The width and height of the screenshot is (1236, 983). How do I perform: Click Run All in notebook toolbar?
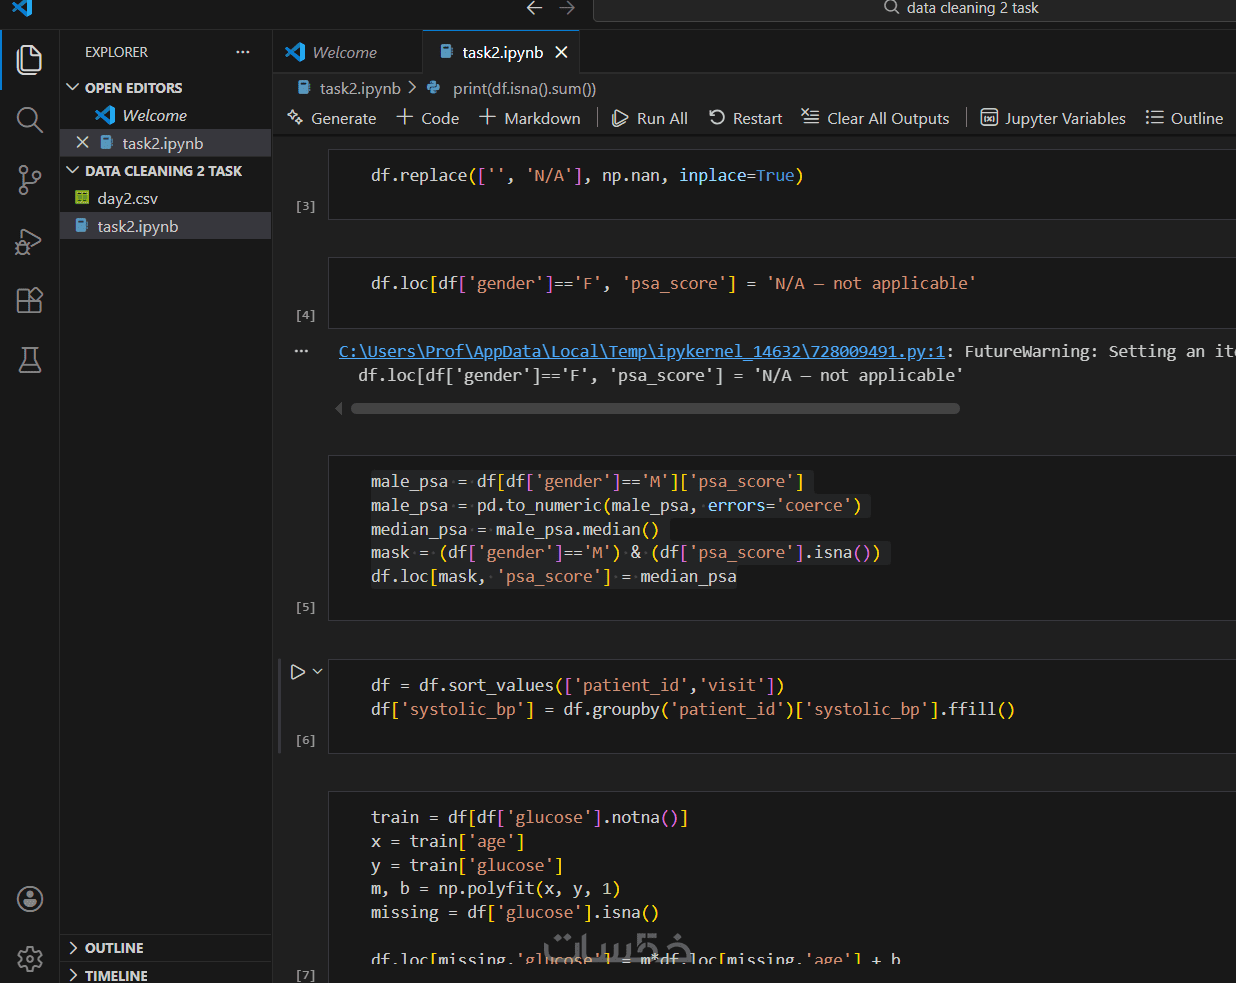(650, 118)
